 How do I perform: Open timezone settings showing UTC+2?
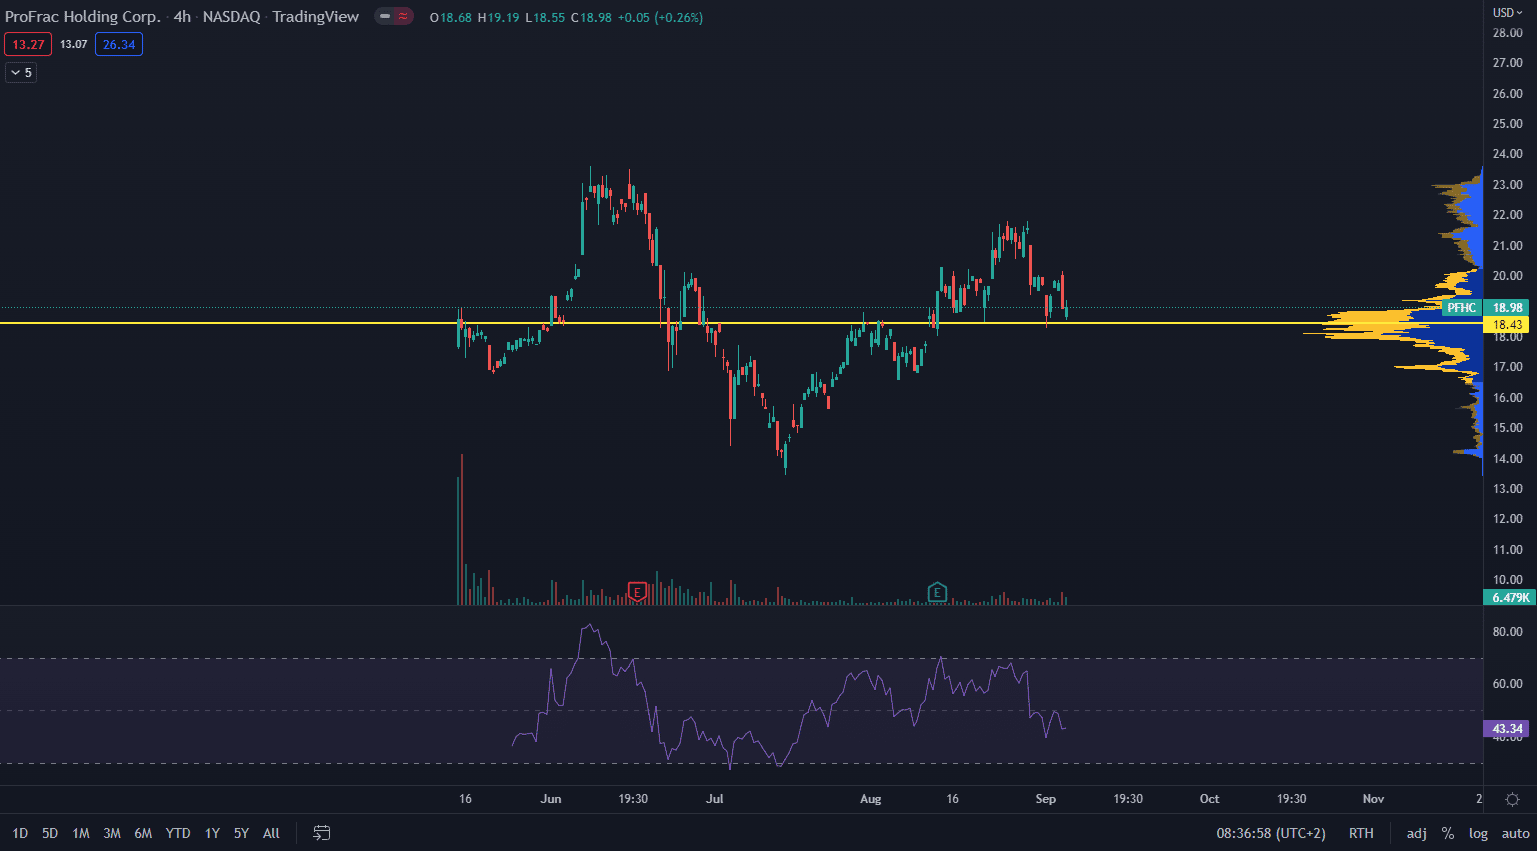click(x=1270, y=833)
